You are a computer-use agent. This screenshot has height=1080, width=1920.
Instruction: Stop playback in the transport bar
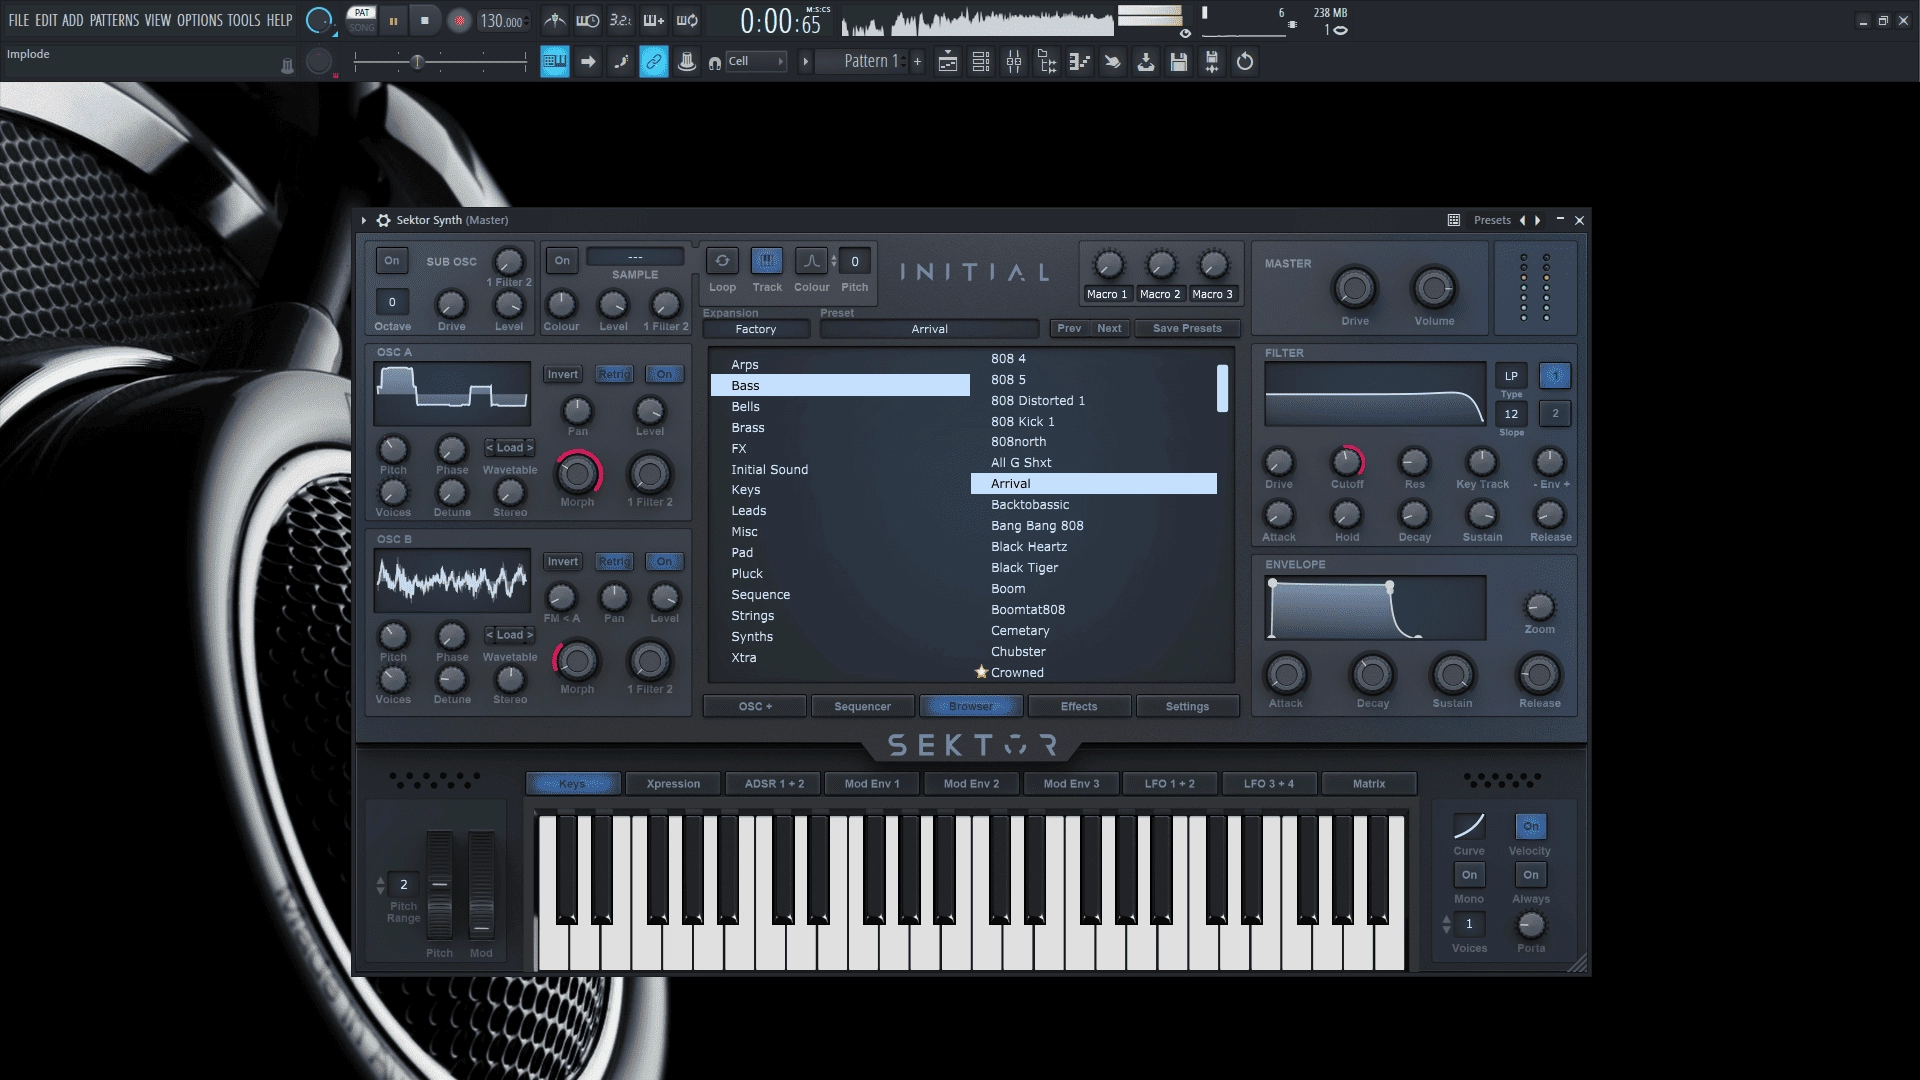tap(425, 20)
